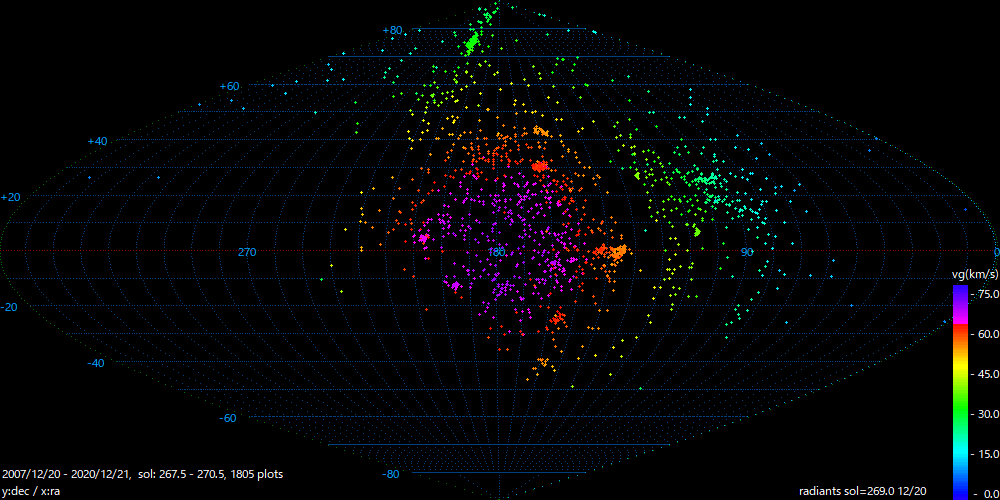Click the 180 right ascension label

[496, 252]
